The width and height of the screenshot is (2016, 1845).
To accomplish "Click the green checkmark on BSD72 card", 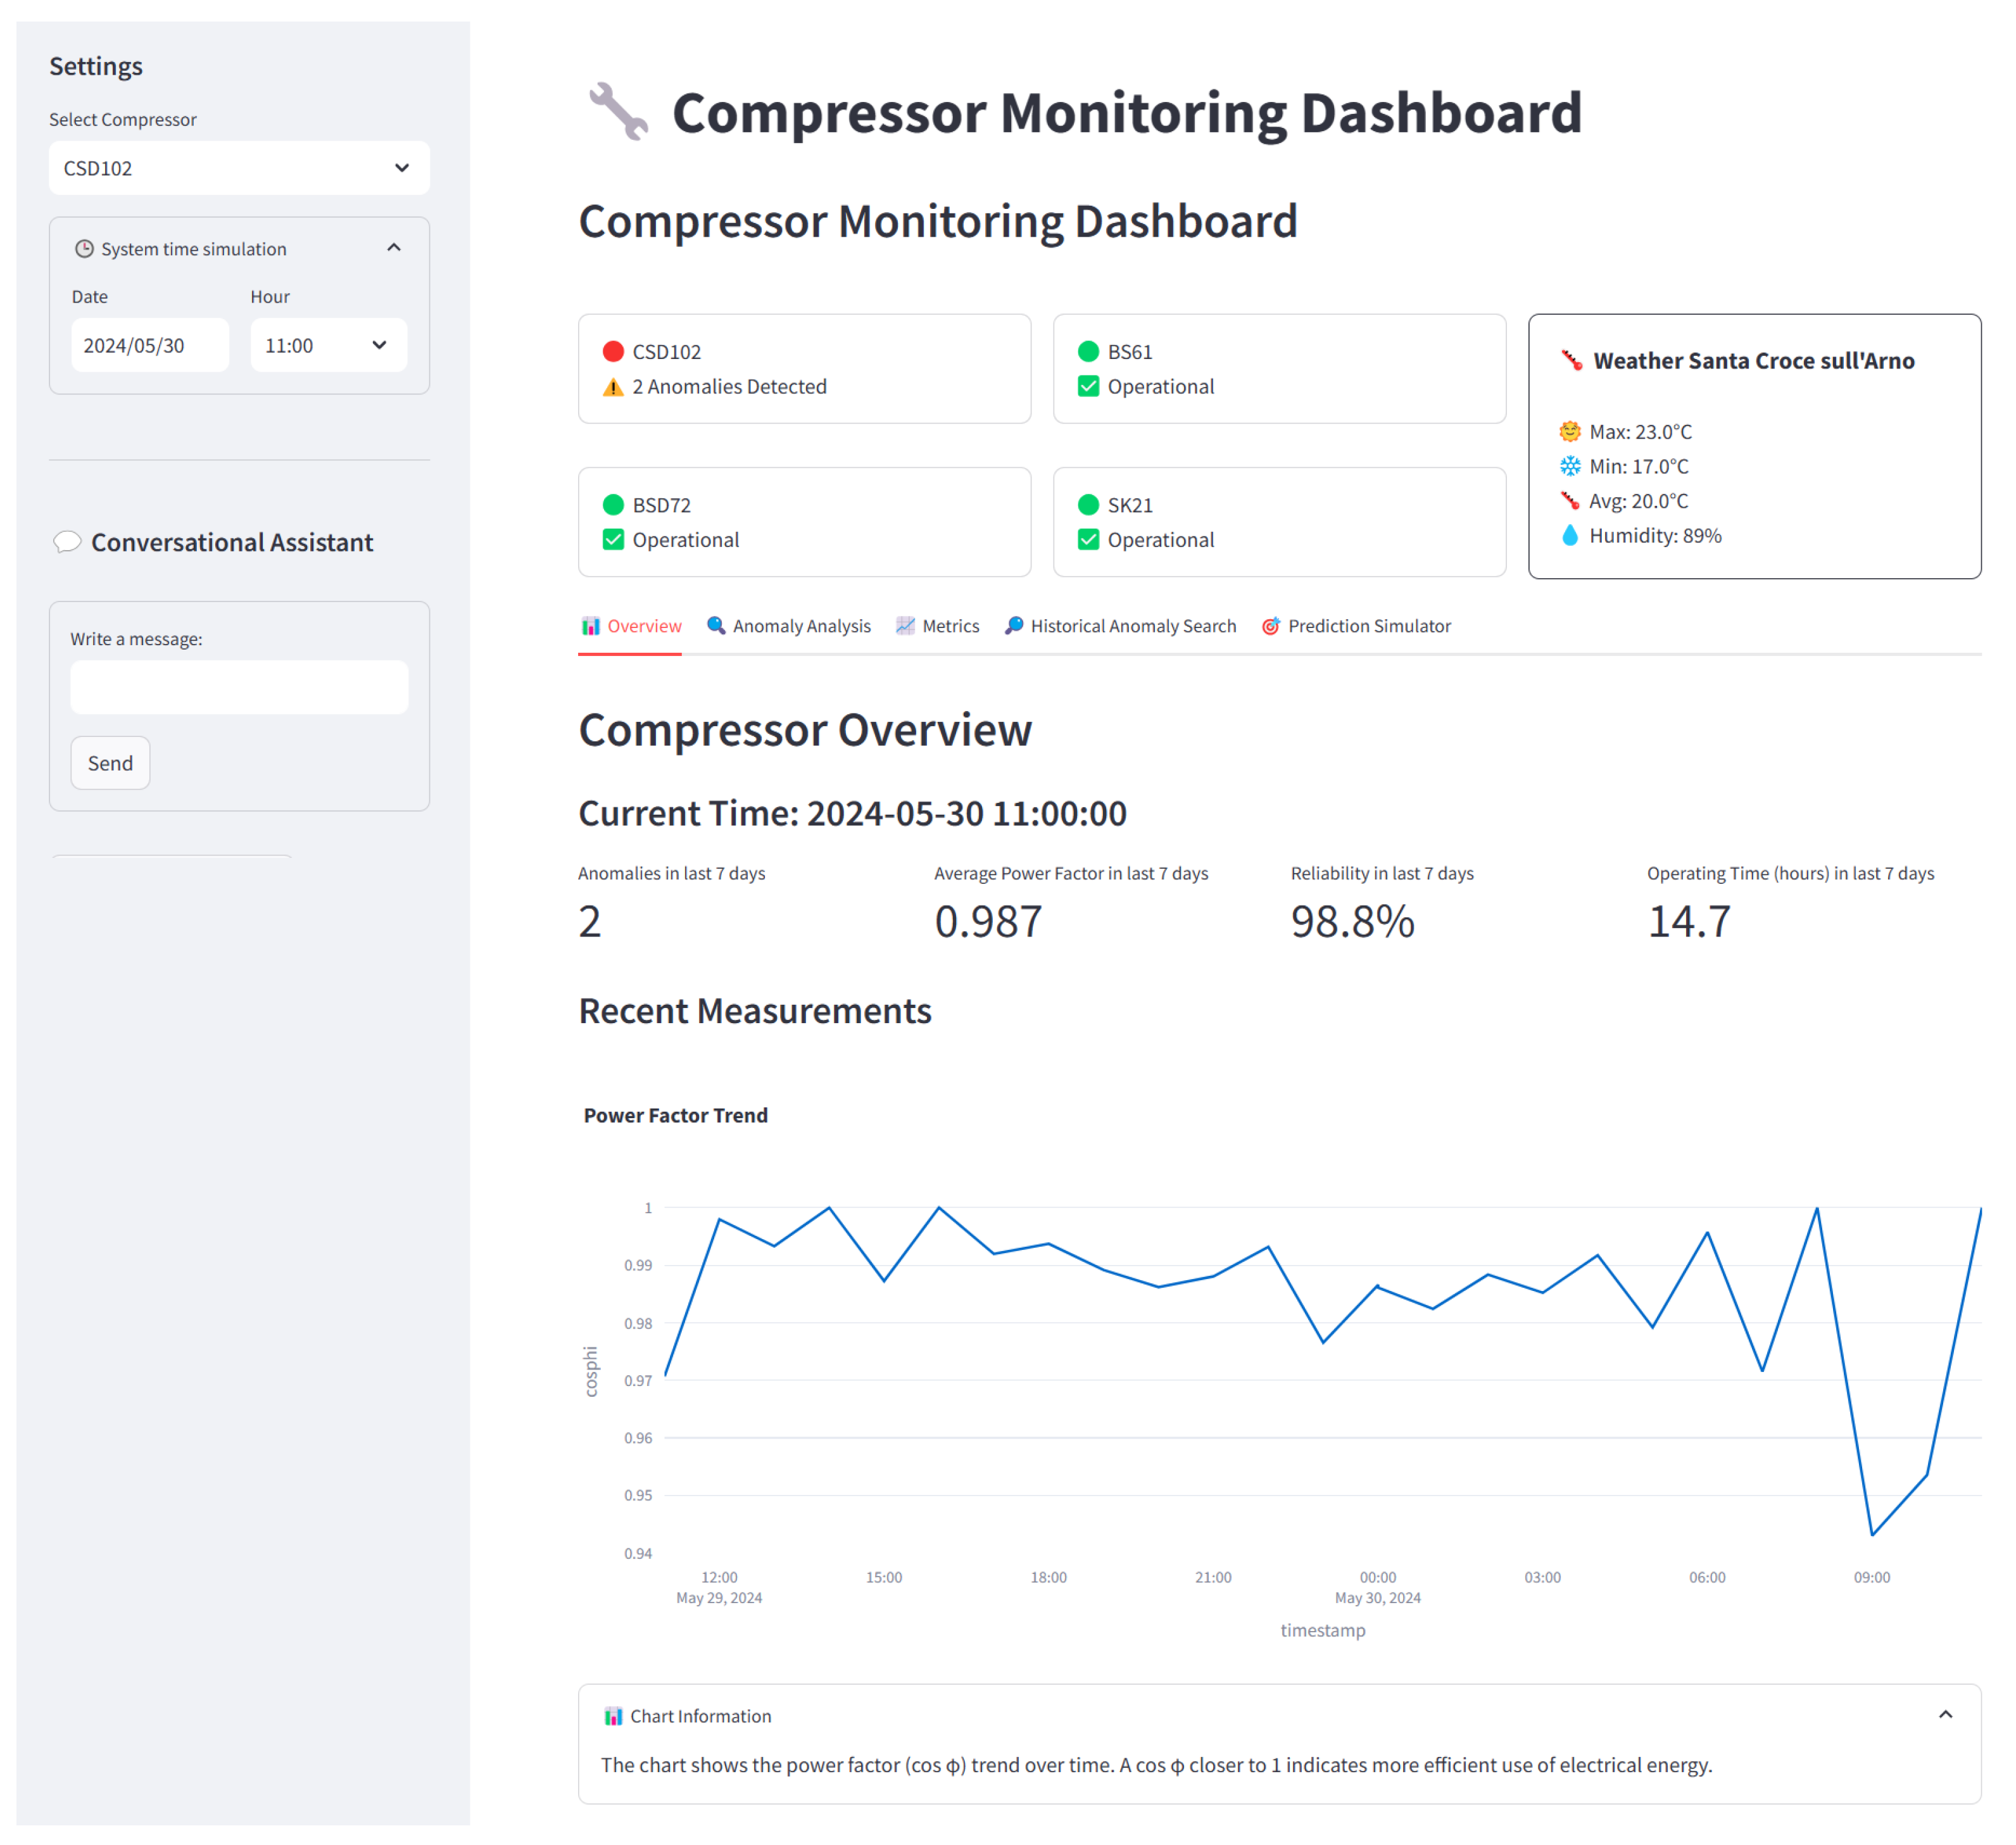I will pos(613,540).
